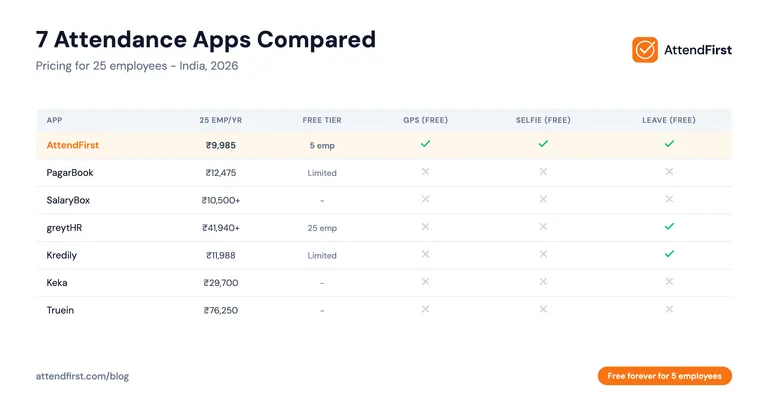Click the PagarBook Selfie cross mark
The image size is (768, 403).
[x=543, y=171]
